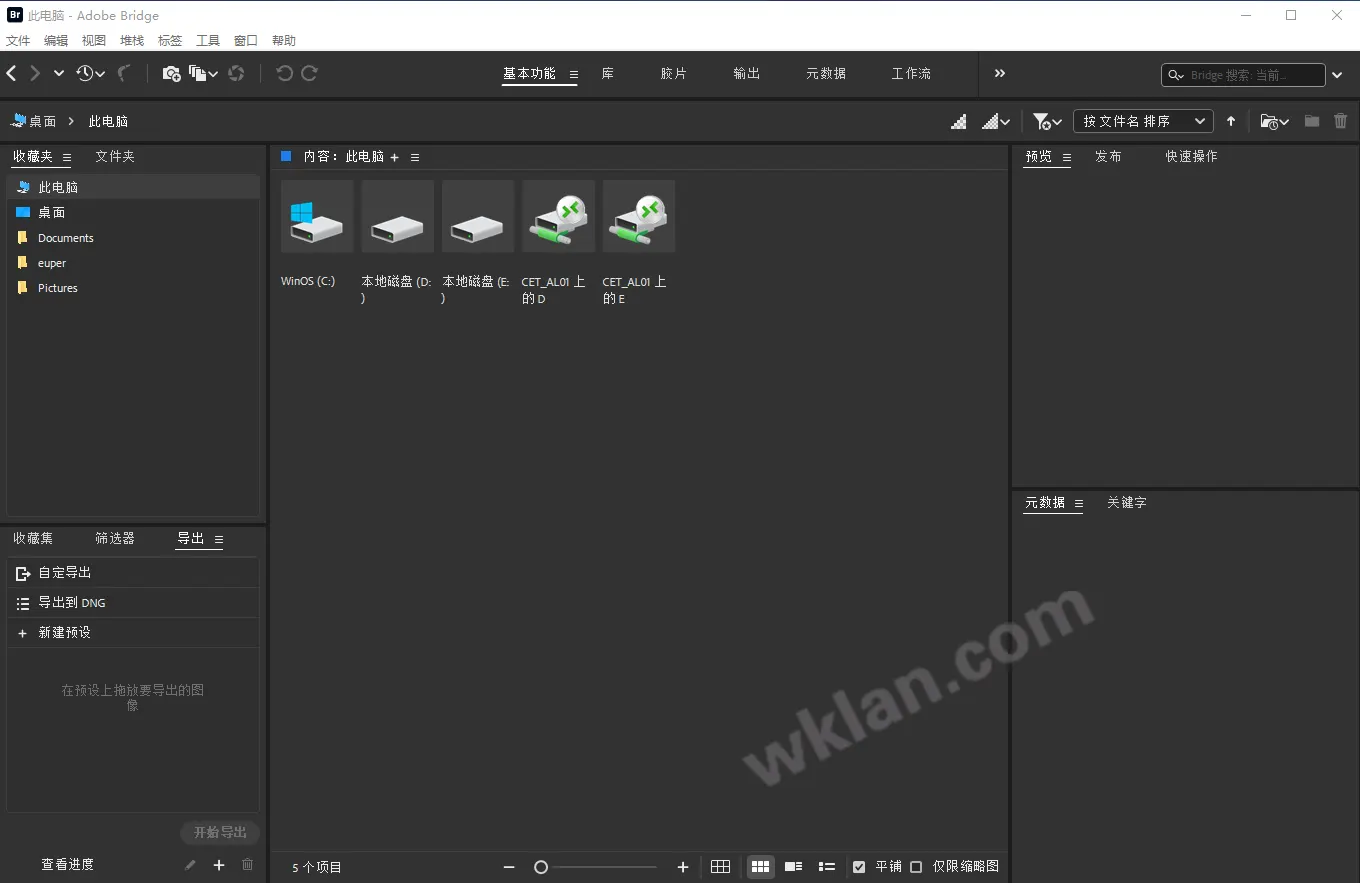Click the thumbnail quality icon in path bar
Image resolution: width=1360 pixels, height=883 pixels.
point(959,121)
